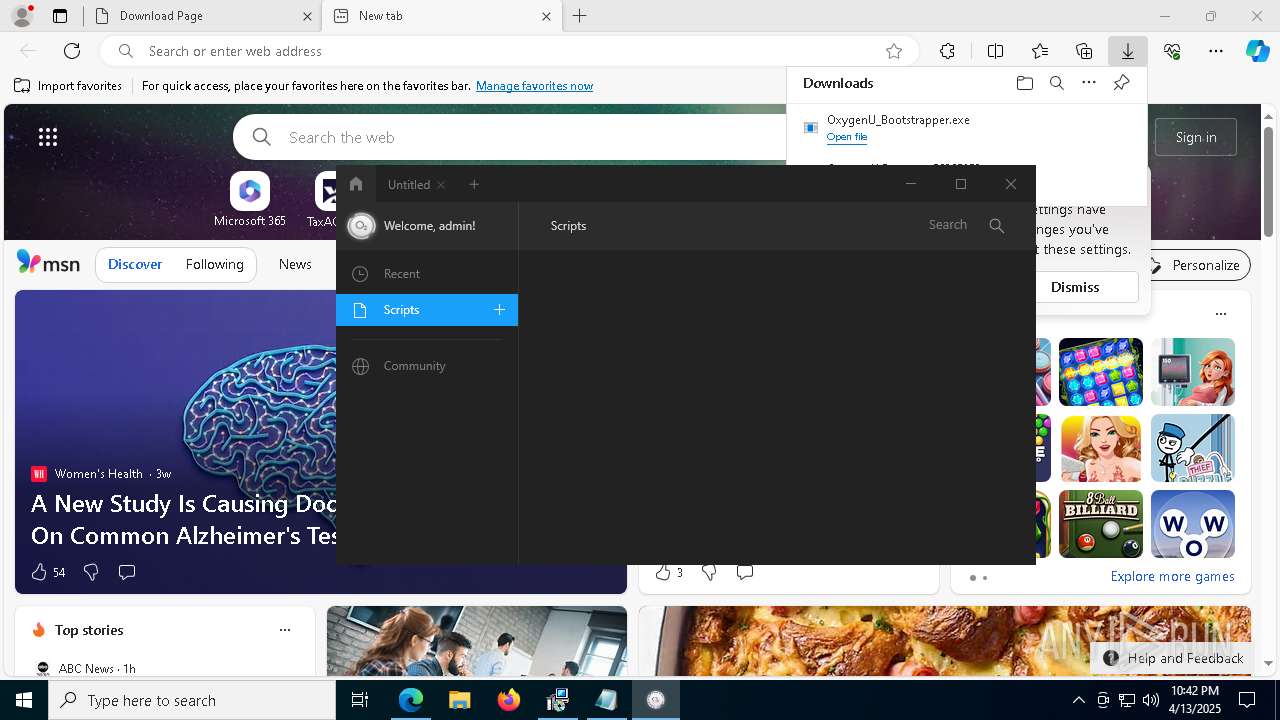Click Personalize on the MSN feed
The width and height of the screenshot is (1280, 720).
click(x=1195, y=265)
